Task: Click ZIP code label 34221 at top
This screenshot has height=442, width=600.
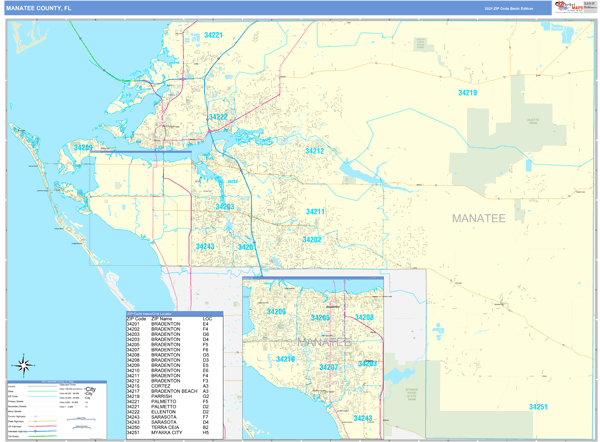Action: point(213,35)
